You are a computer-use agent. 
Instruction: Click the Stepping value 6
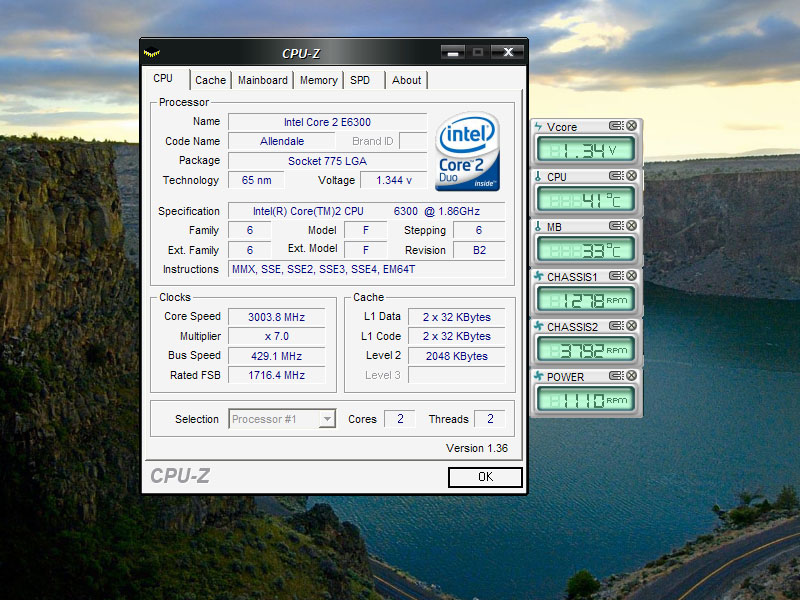(479, 230)
